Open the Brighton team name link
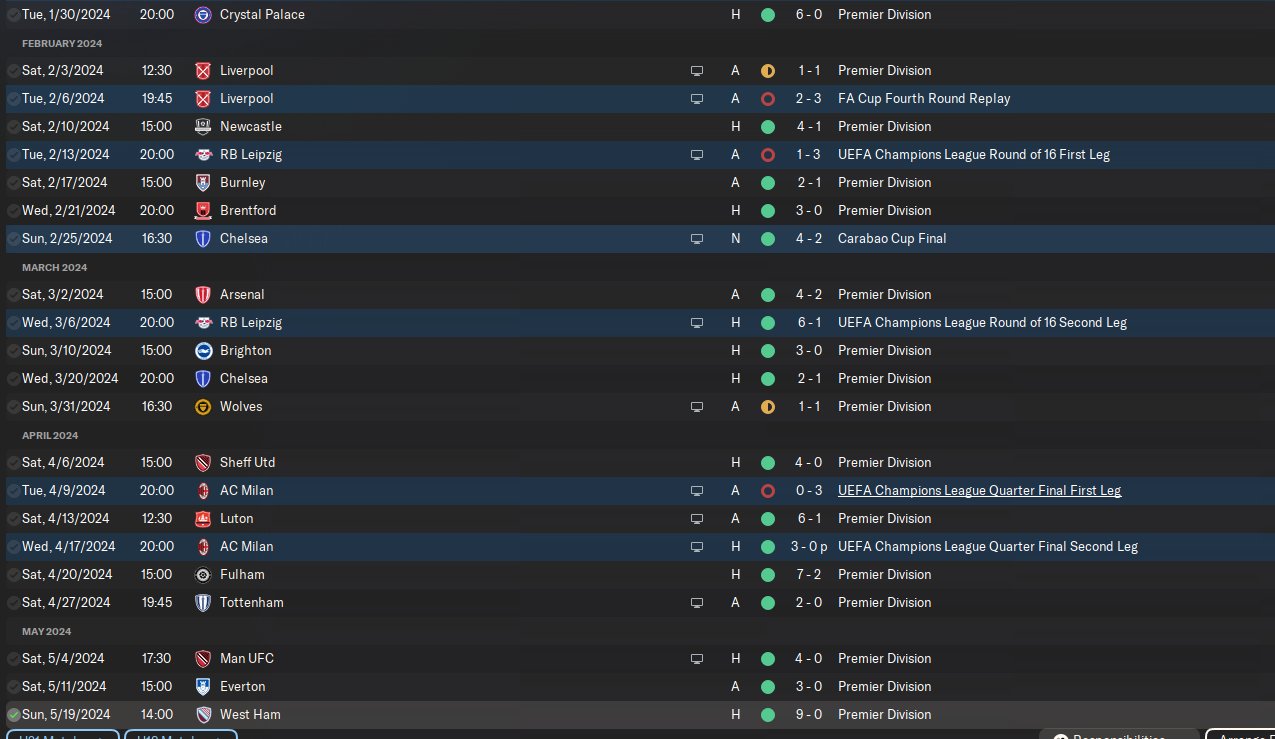This screenshot has height=739, width=1275. pos(245,351)
